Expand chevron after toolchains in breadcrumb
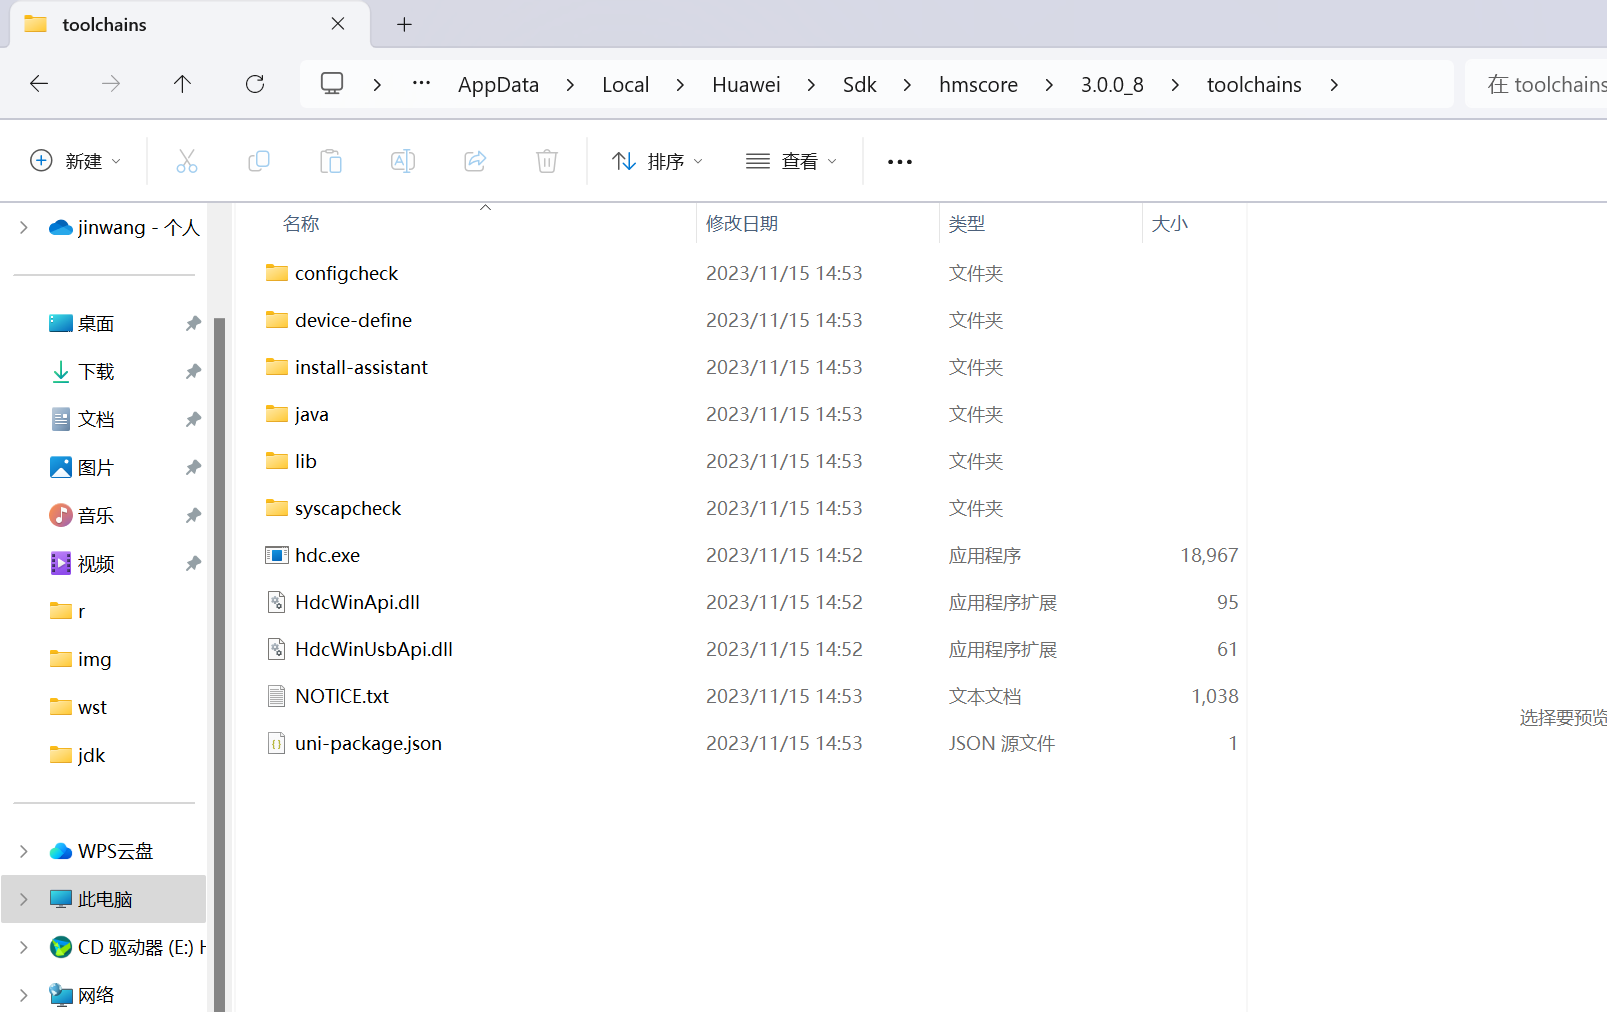 [1334, 85]
